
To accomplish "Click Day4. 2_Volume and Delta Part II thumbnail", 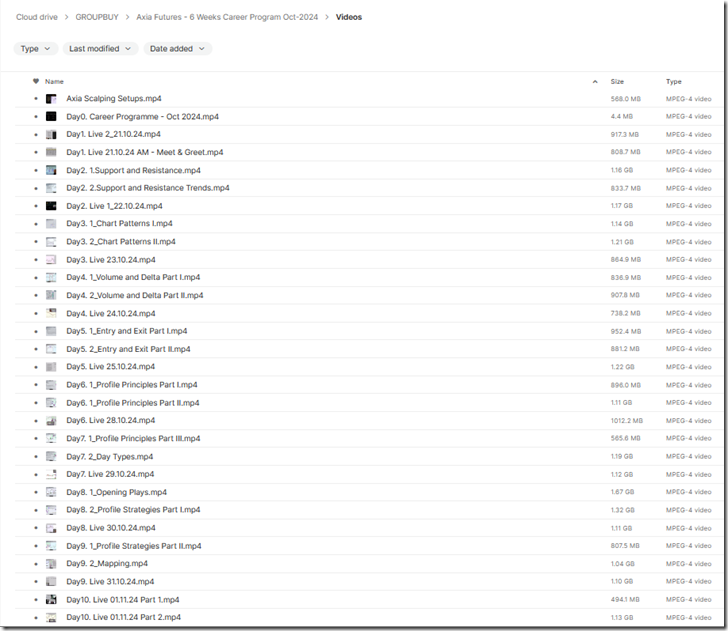I will click(x=51, y=295).
